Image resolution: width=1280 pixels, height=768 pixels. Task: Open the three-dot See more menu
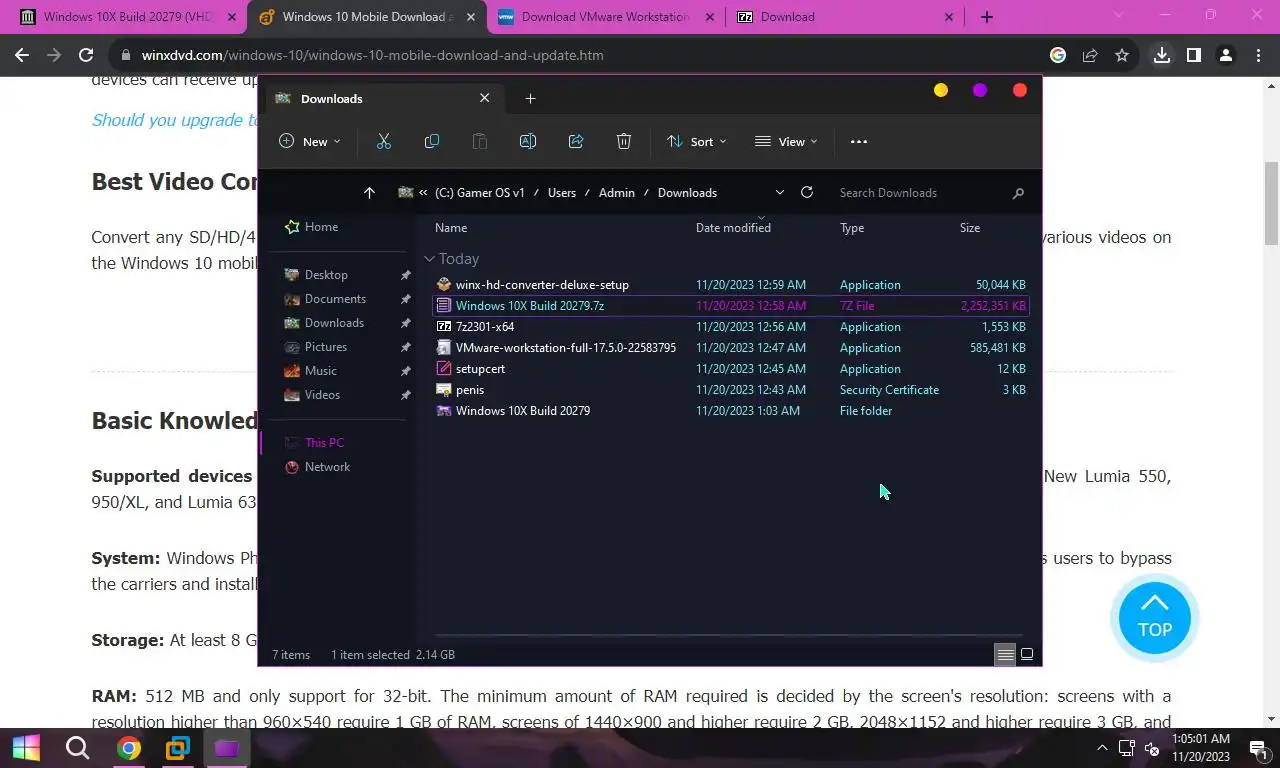click(x=859, y=142)
